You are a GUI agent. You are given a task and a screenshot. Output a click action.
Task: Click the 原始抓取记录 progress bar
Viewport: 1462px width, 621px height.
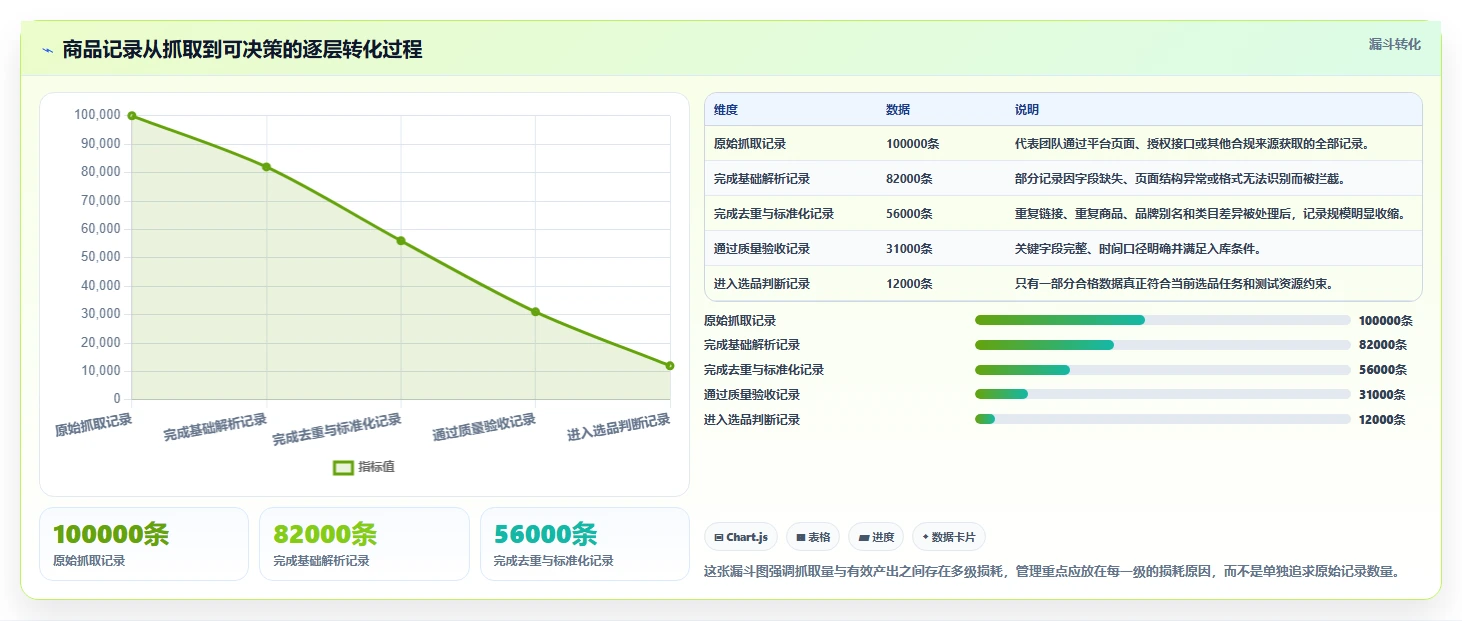[1162, 320]
